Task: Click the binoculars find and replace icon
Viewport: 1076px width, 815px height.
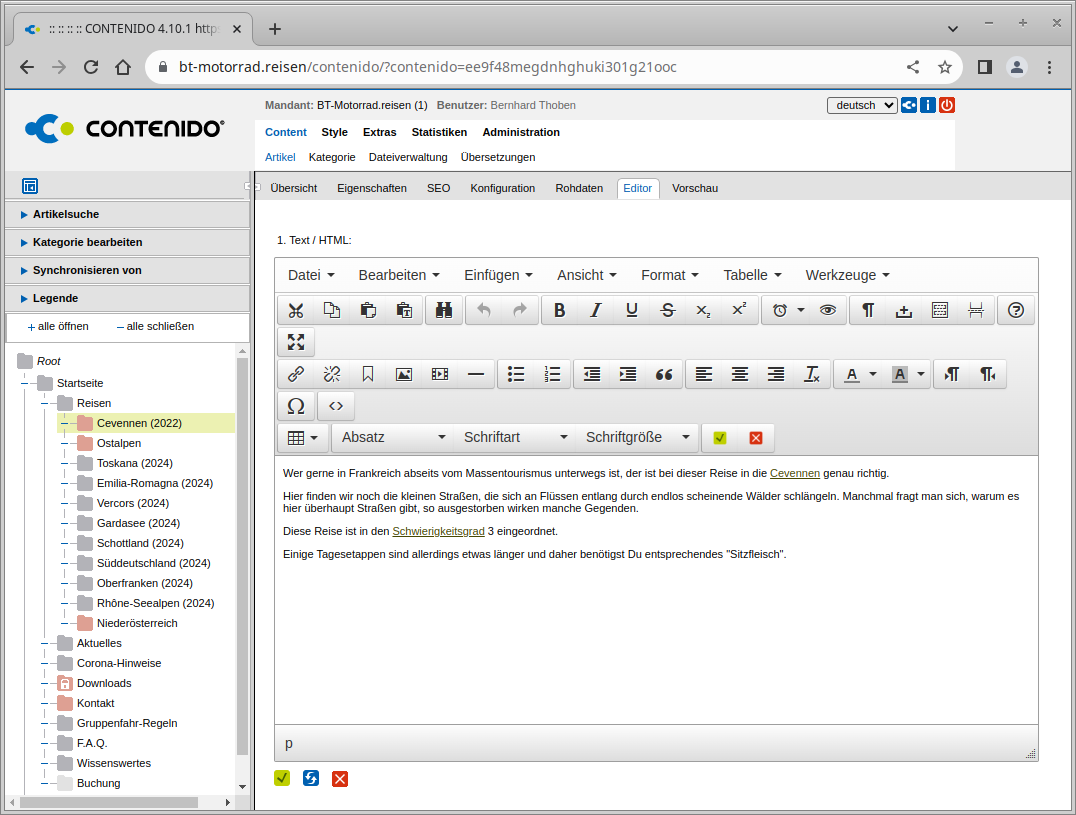Action: (x=444, y=310)
